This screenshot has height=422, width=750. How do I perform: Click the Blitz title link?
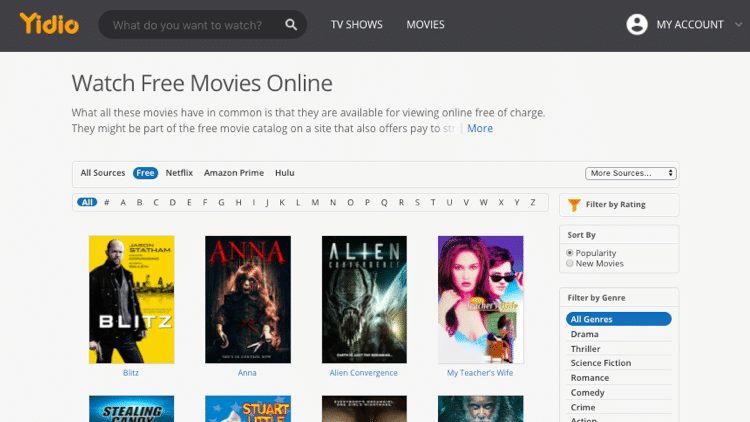pos(131,373)
